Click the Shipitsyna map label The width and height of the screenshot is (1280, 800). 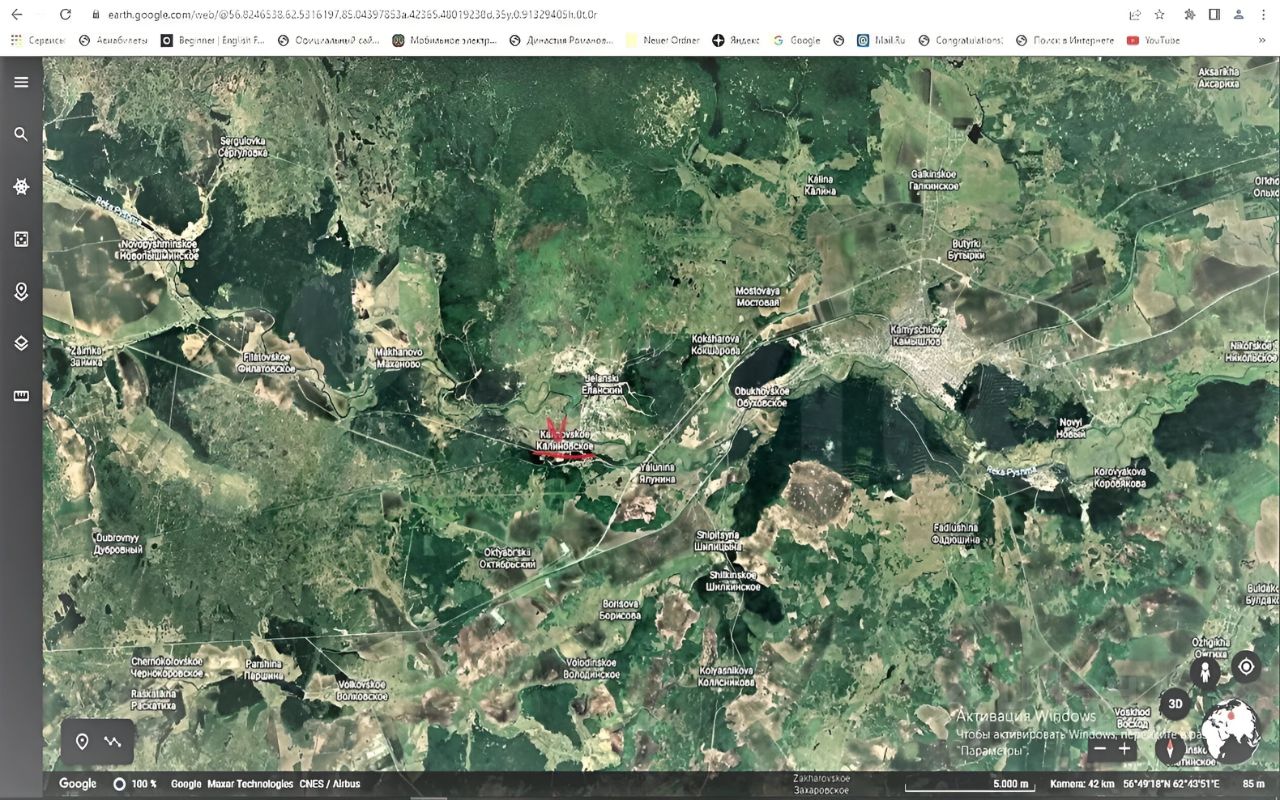[718, 541]
